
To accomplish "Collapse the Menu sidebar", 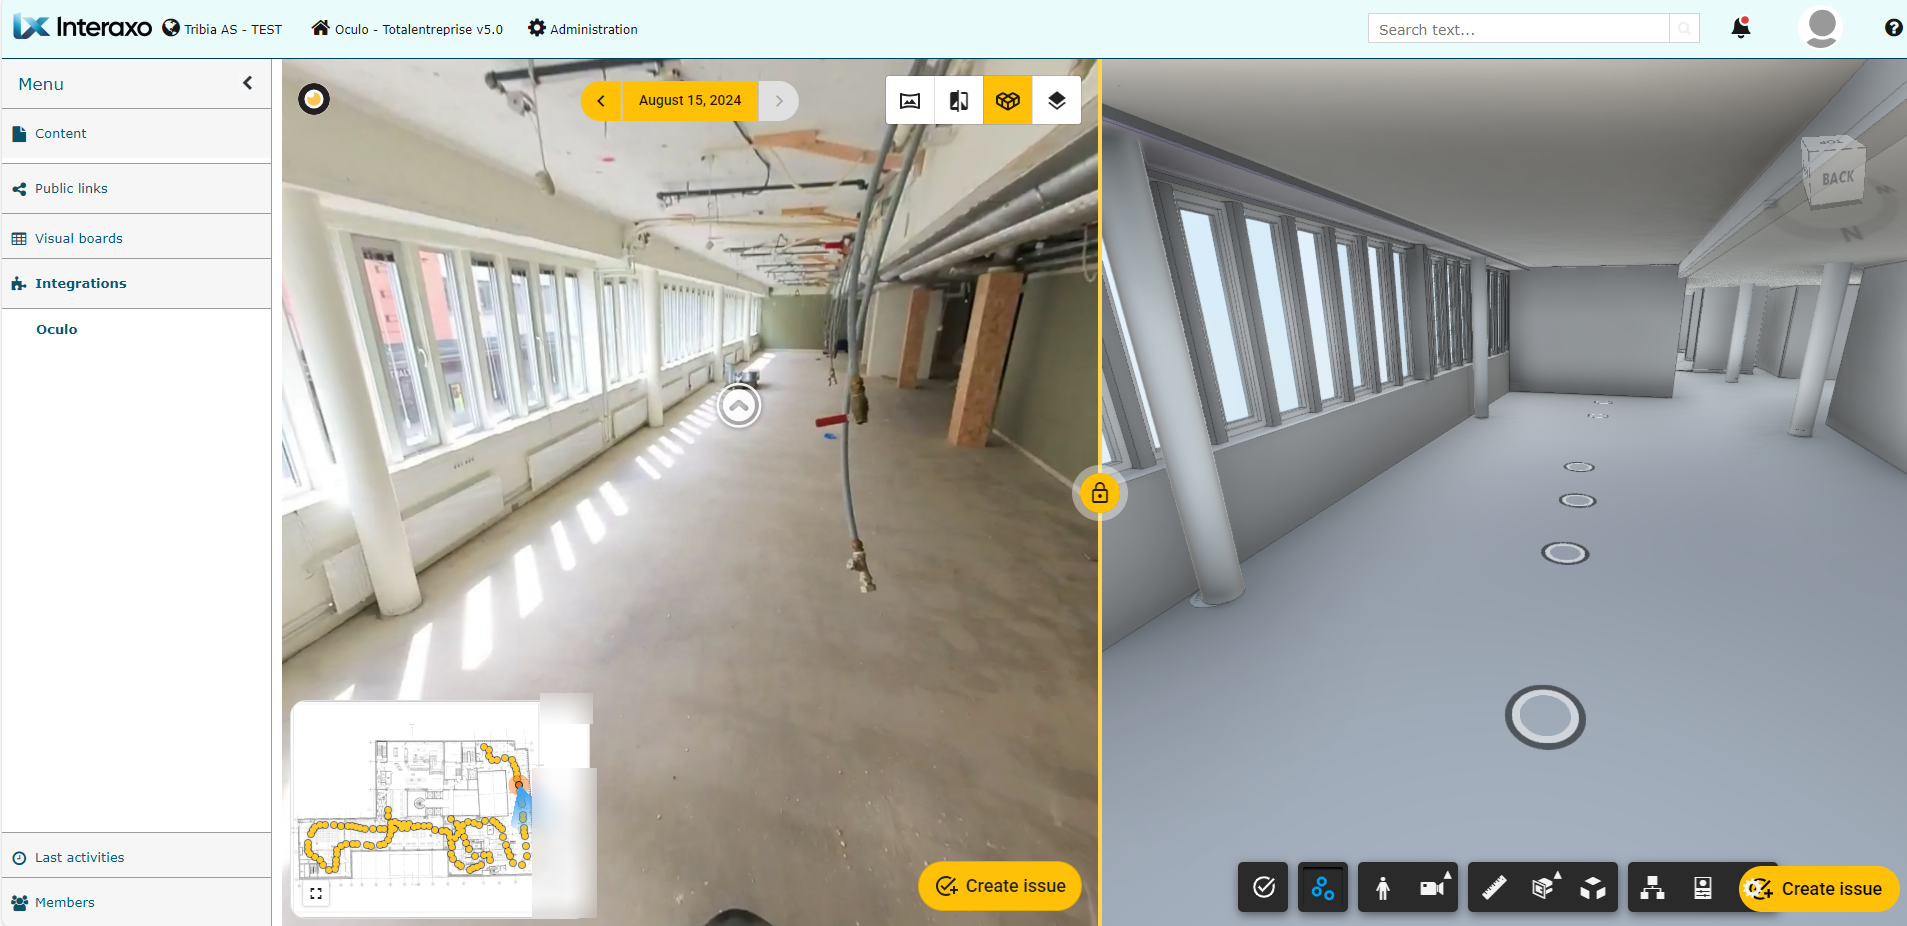I will [248, 84].
